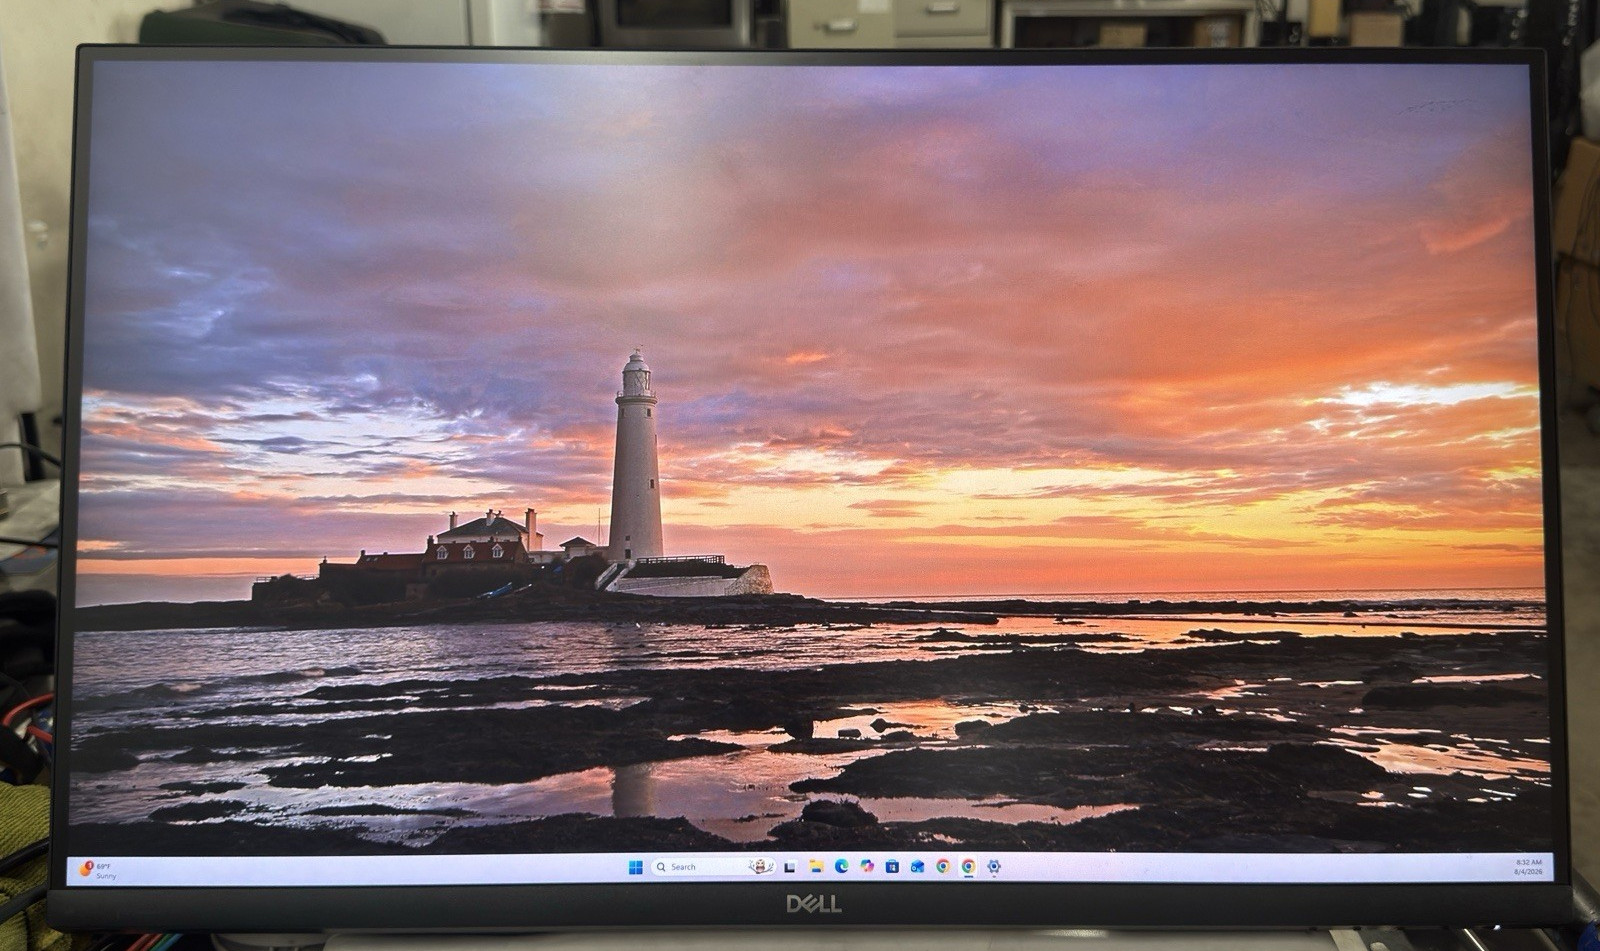This screenshot has width=1600, height=951.
Task: Launch File Explorer from the taskbar
Action: 816,867
